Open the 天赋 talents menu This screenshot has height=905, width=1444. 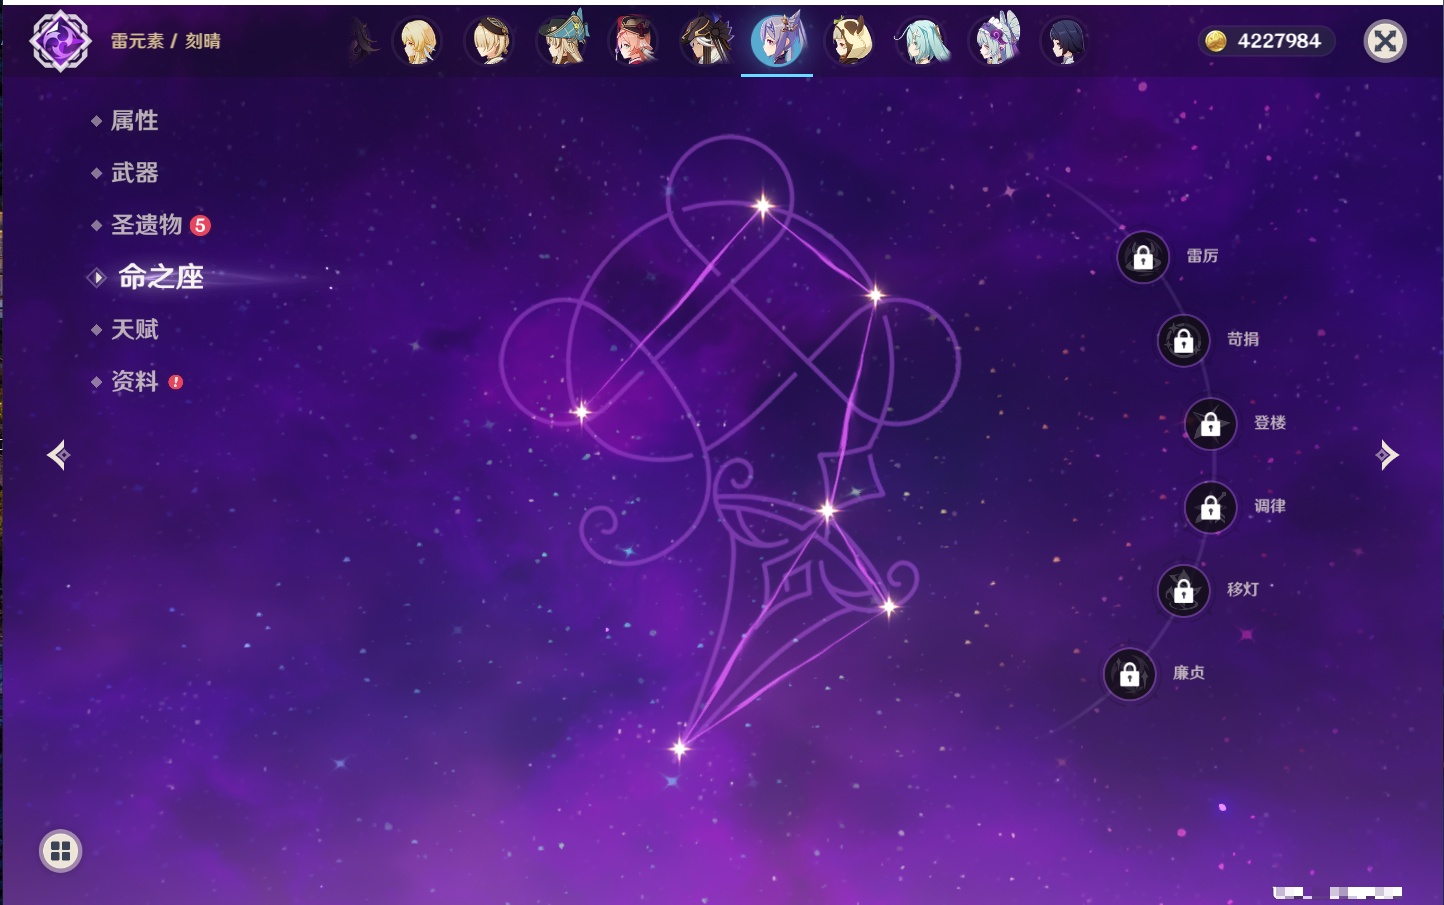pyautogui.click(x=134, y=329)
